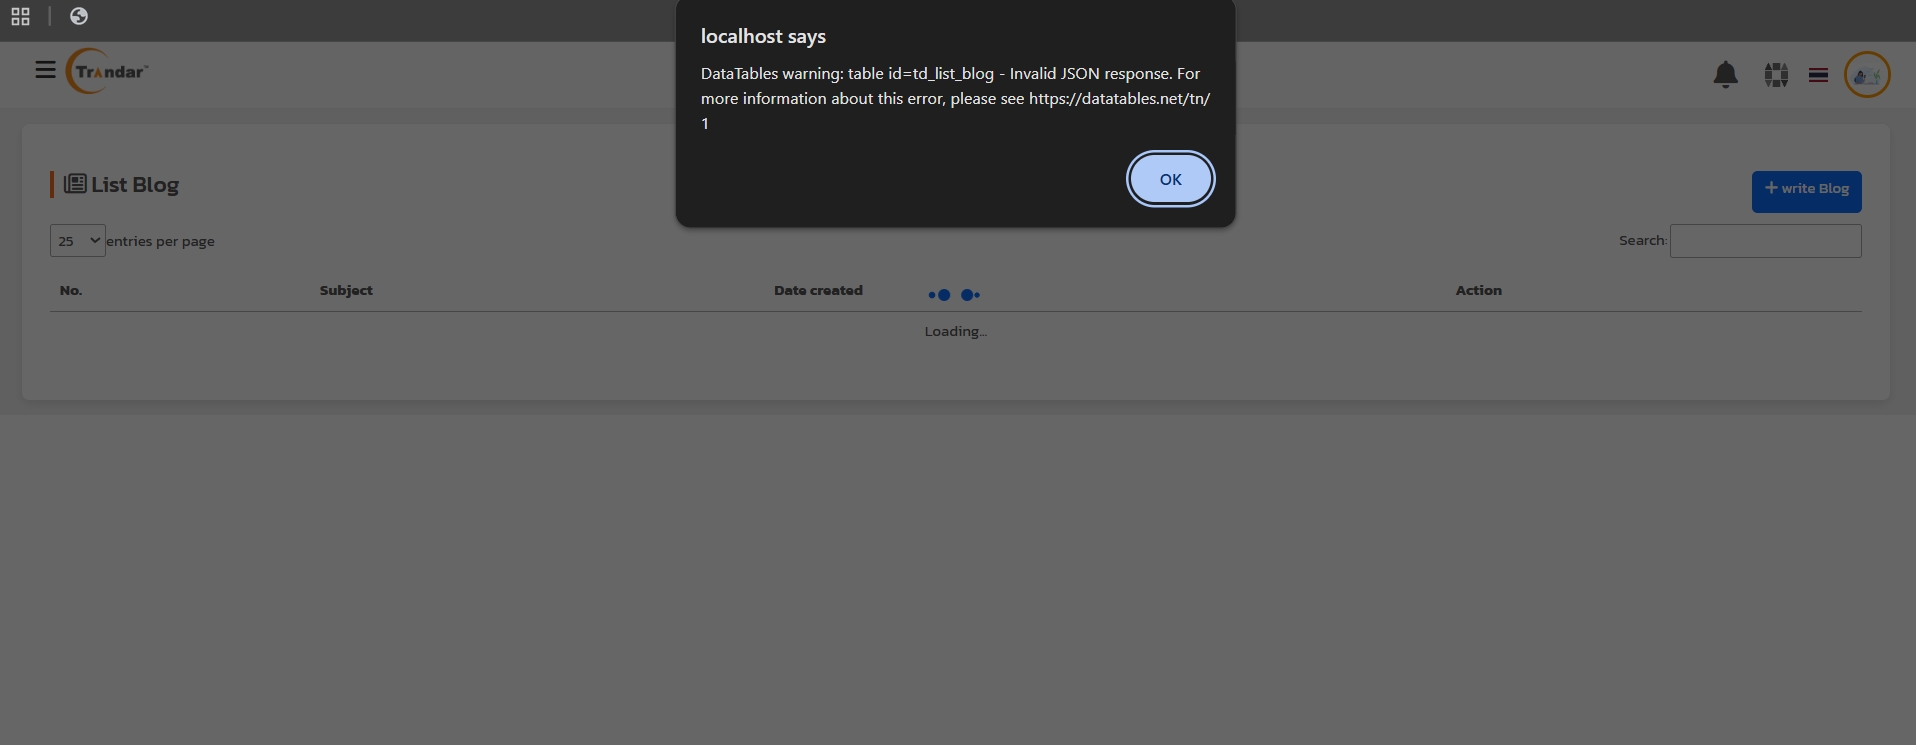Click the newspaper icon beside List Blog
This screenshot has width=1916, height=745.
(x=75, y=184)
